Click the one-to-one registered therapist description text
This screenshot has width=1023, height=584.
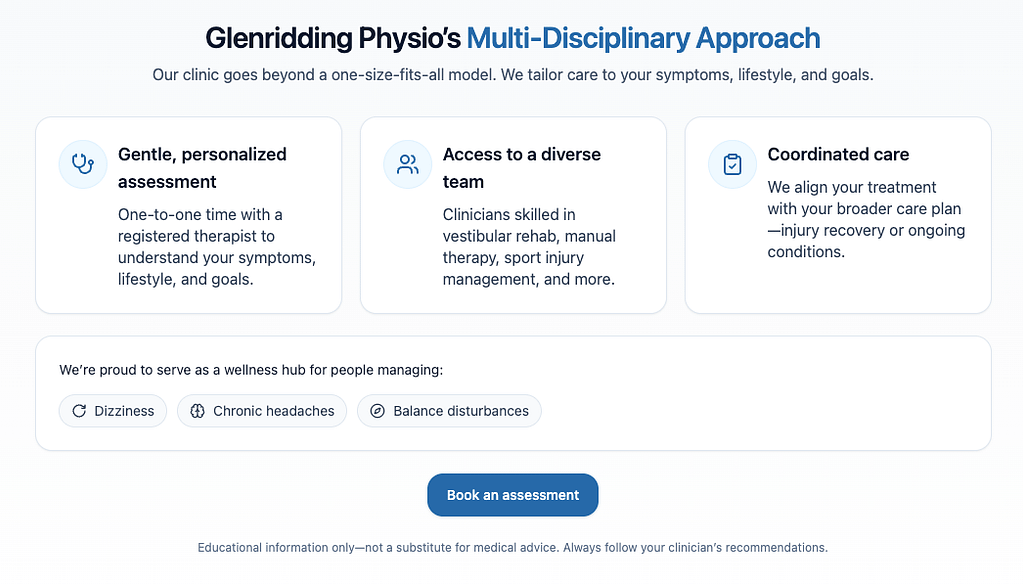(217, 247)
